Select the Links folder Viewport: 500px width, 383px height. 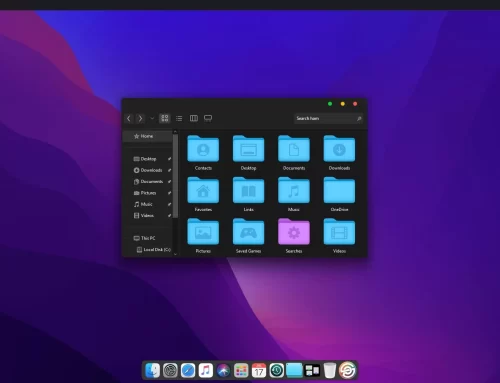click(x=248, y=194)
